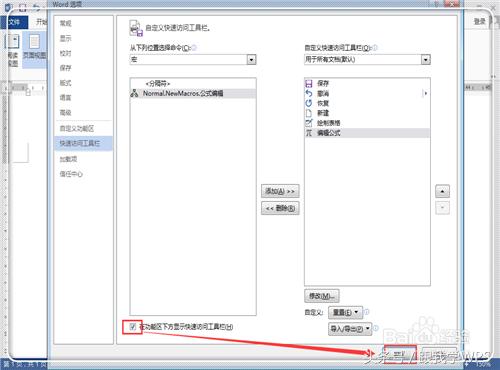Open the 信任中心 (Trust Center) category

(x=71, y=174)
